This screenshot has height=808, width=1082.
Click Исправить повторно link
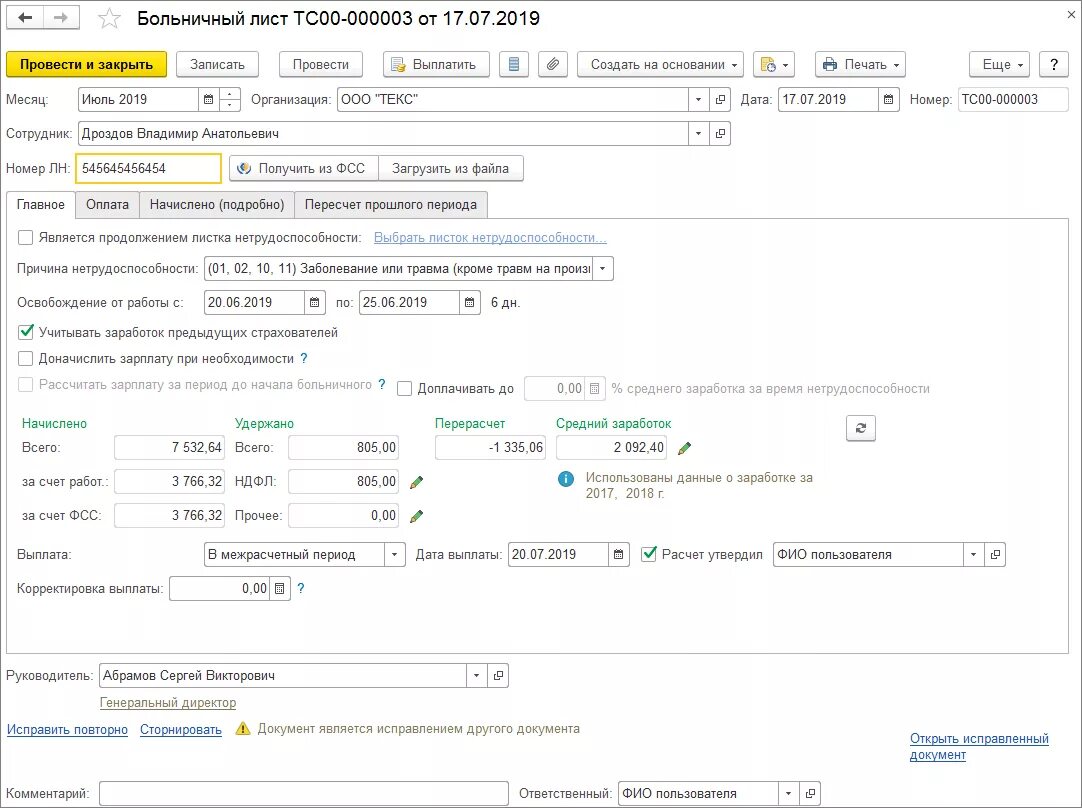(x=67, y=729)
